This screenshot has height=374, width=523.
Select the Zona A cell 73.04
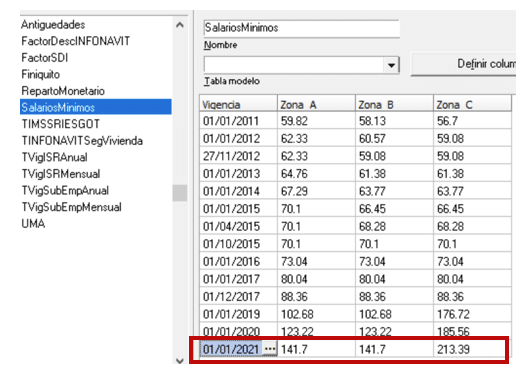click(316, 261)
